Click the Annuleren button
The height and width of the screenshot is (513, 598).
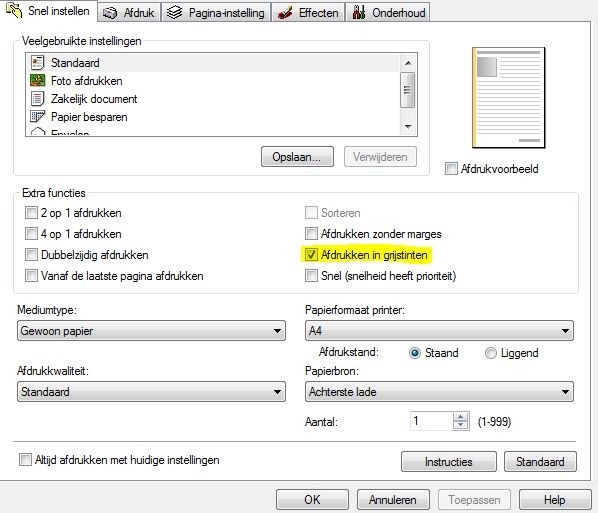click(393, 500)
